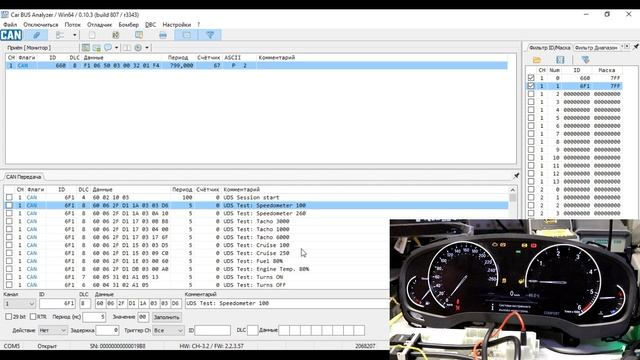Open the Файл menu

click(x=10, y=24)
